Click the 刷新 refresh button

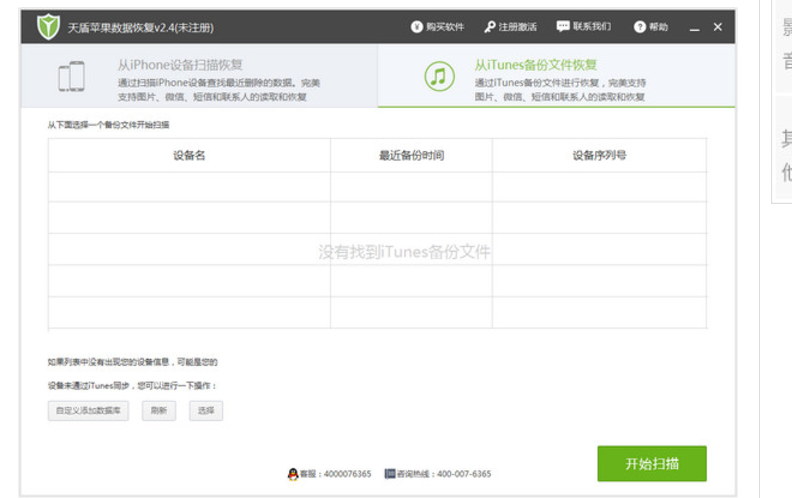(159, 411)
